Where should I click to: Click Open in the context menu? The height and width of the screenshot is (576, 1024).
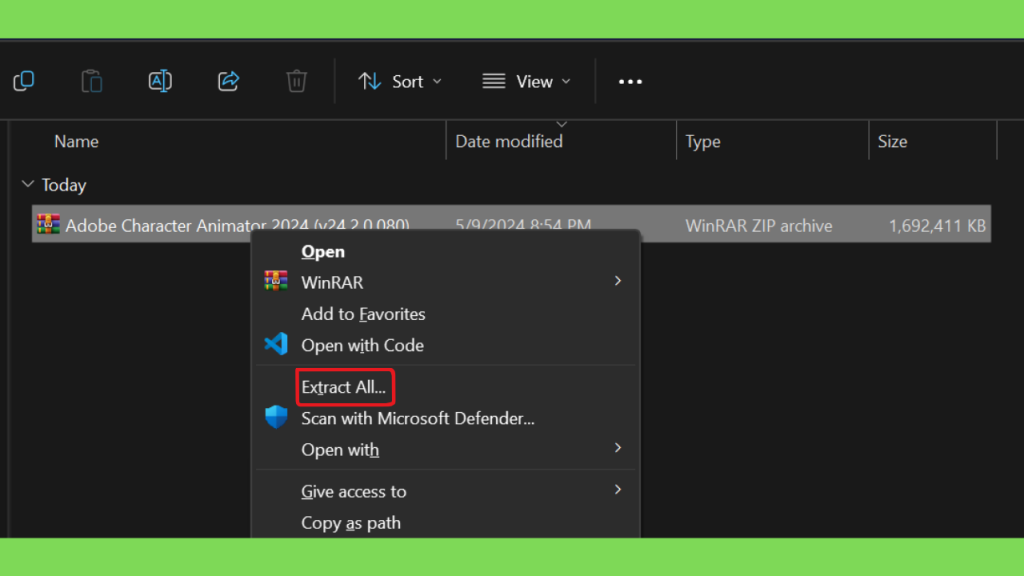click(x=323, y=251)
